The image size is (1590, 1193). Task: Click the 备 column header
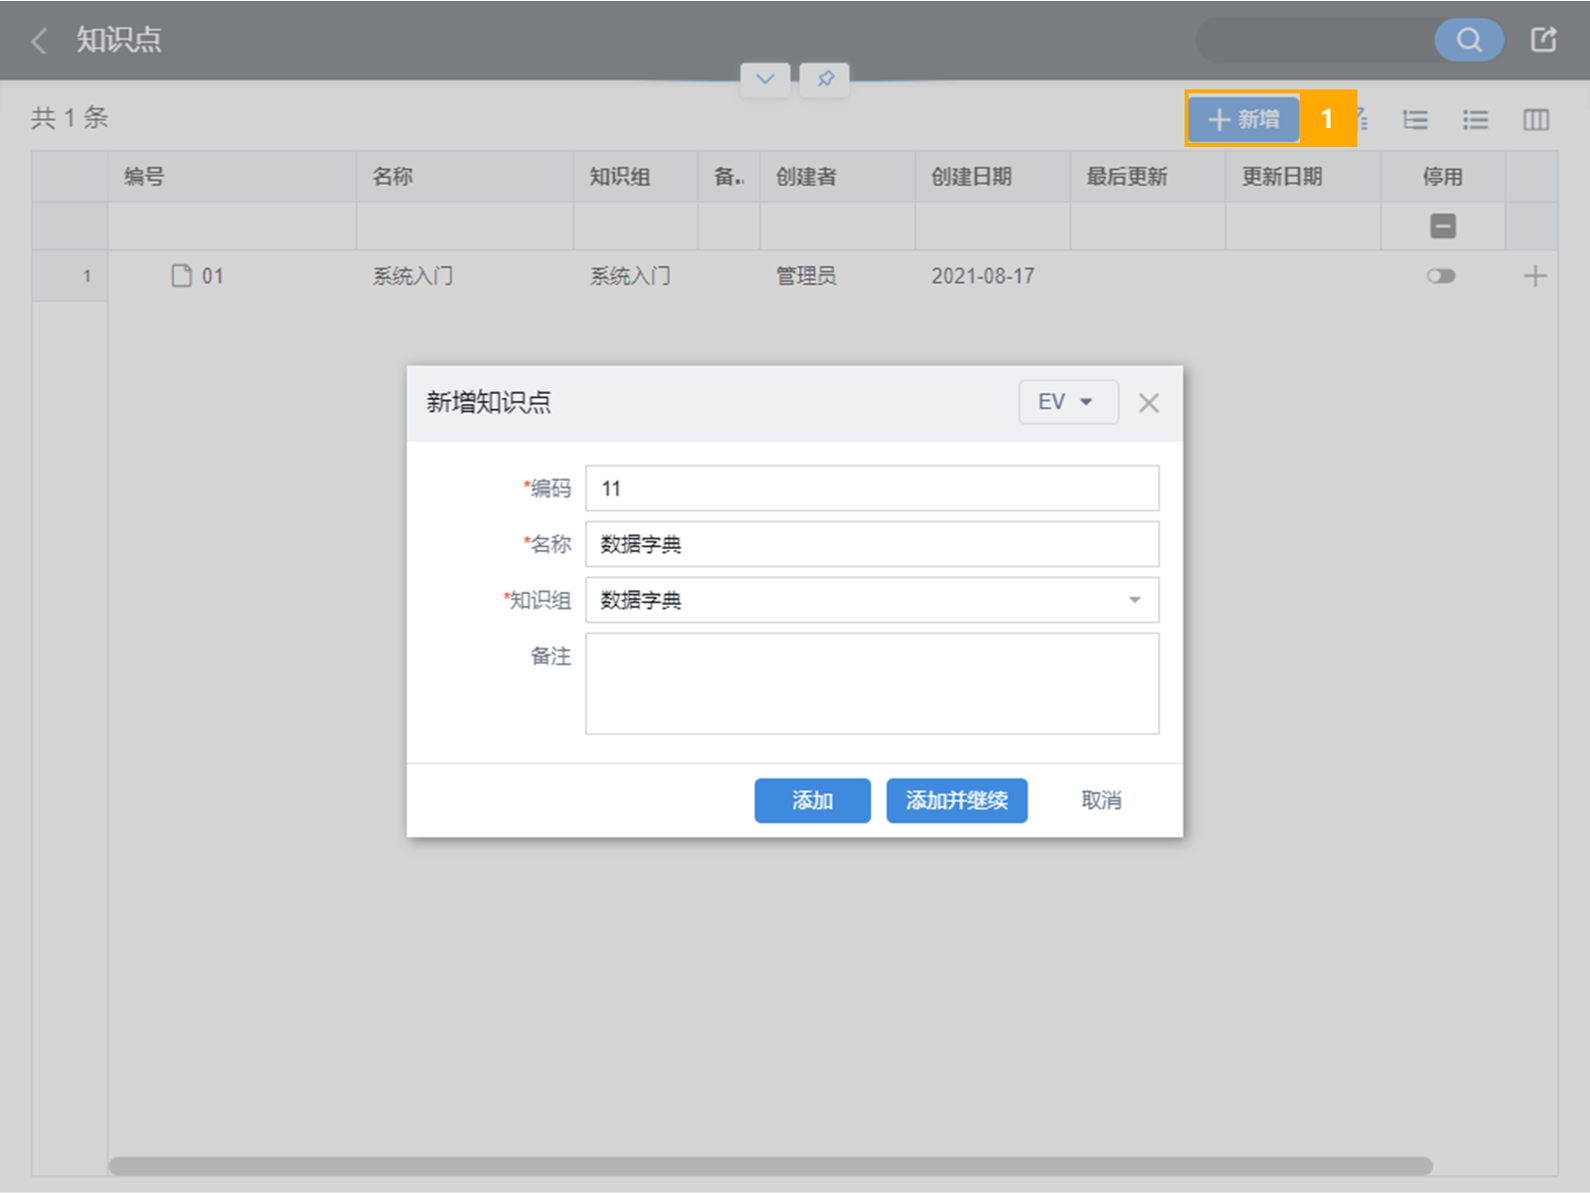(x=729, y=177)
